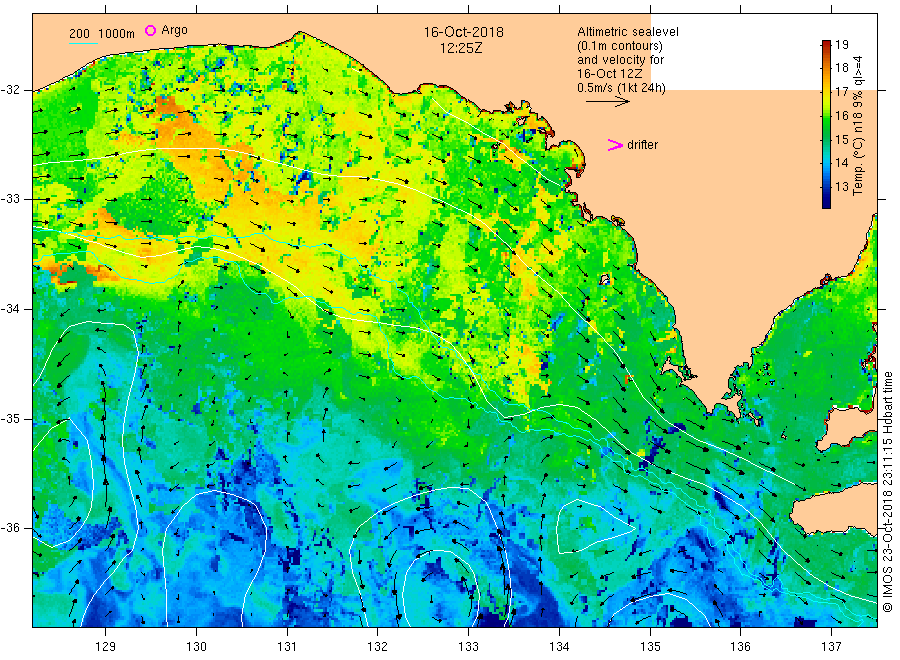Click the '16-Oct-2018' date label
The image size is (900, 660).
tap(463, 32)
